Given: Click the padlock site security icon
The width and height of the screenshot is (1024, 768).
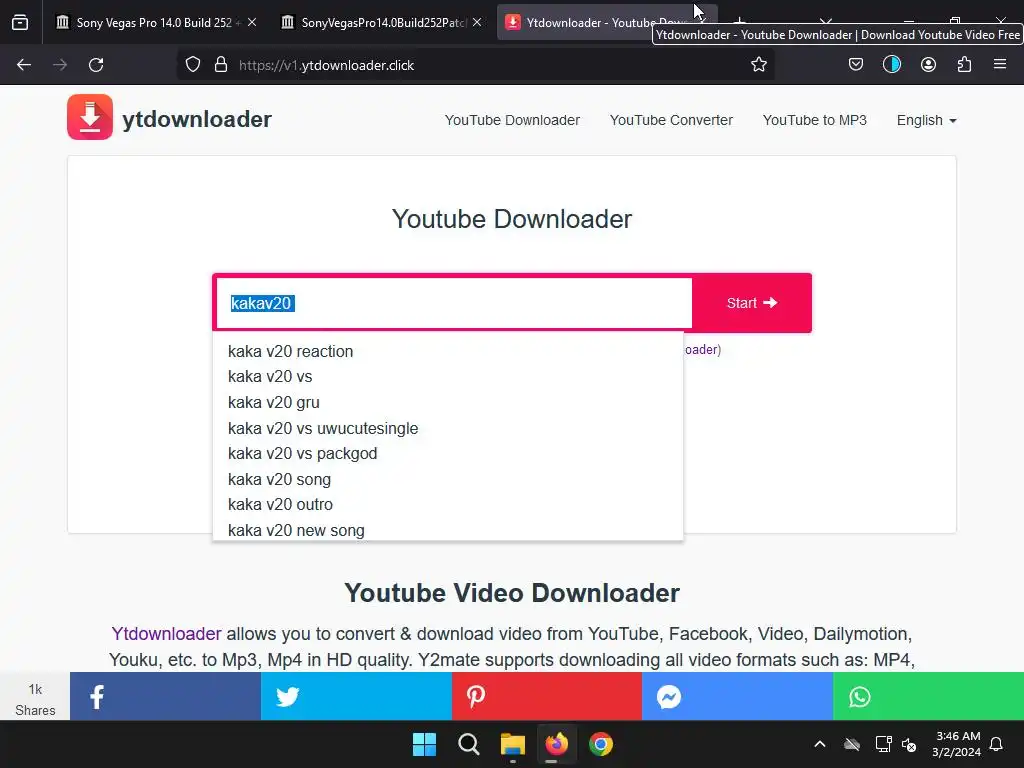Looking at the screenshot, I should [x=221, y=65].
